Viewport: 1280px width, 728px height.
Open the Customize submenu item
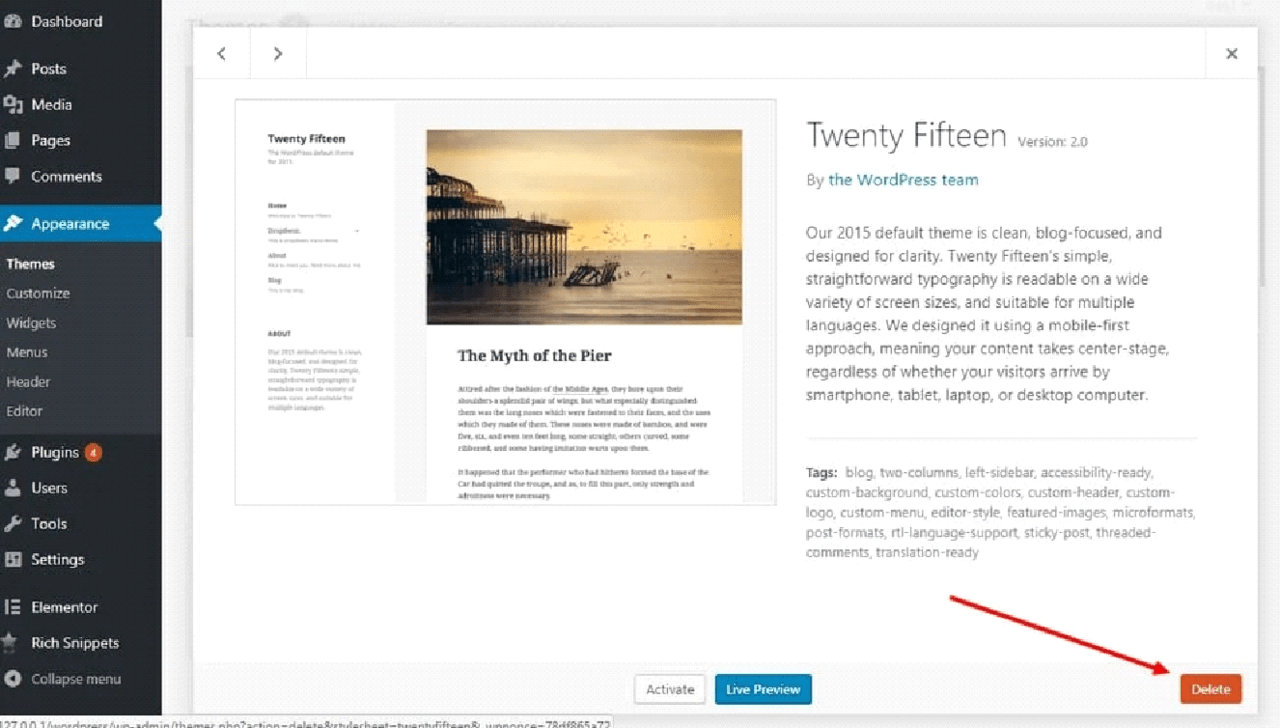click(x=38, y=293)
